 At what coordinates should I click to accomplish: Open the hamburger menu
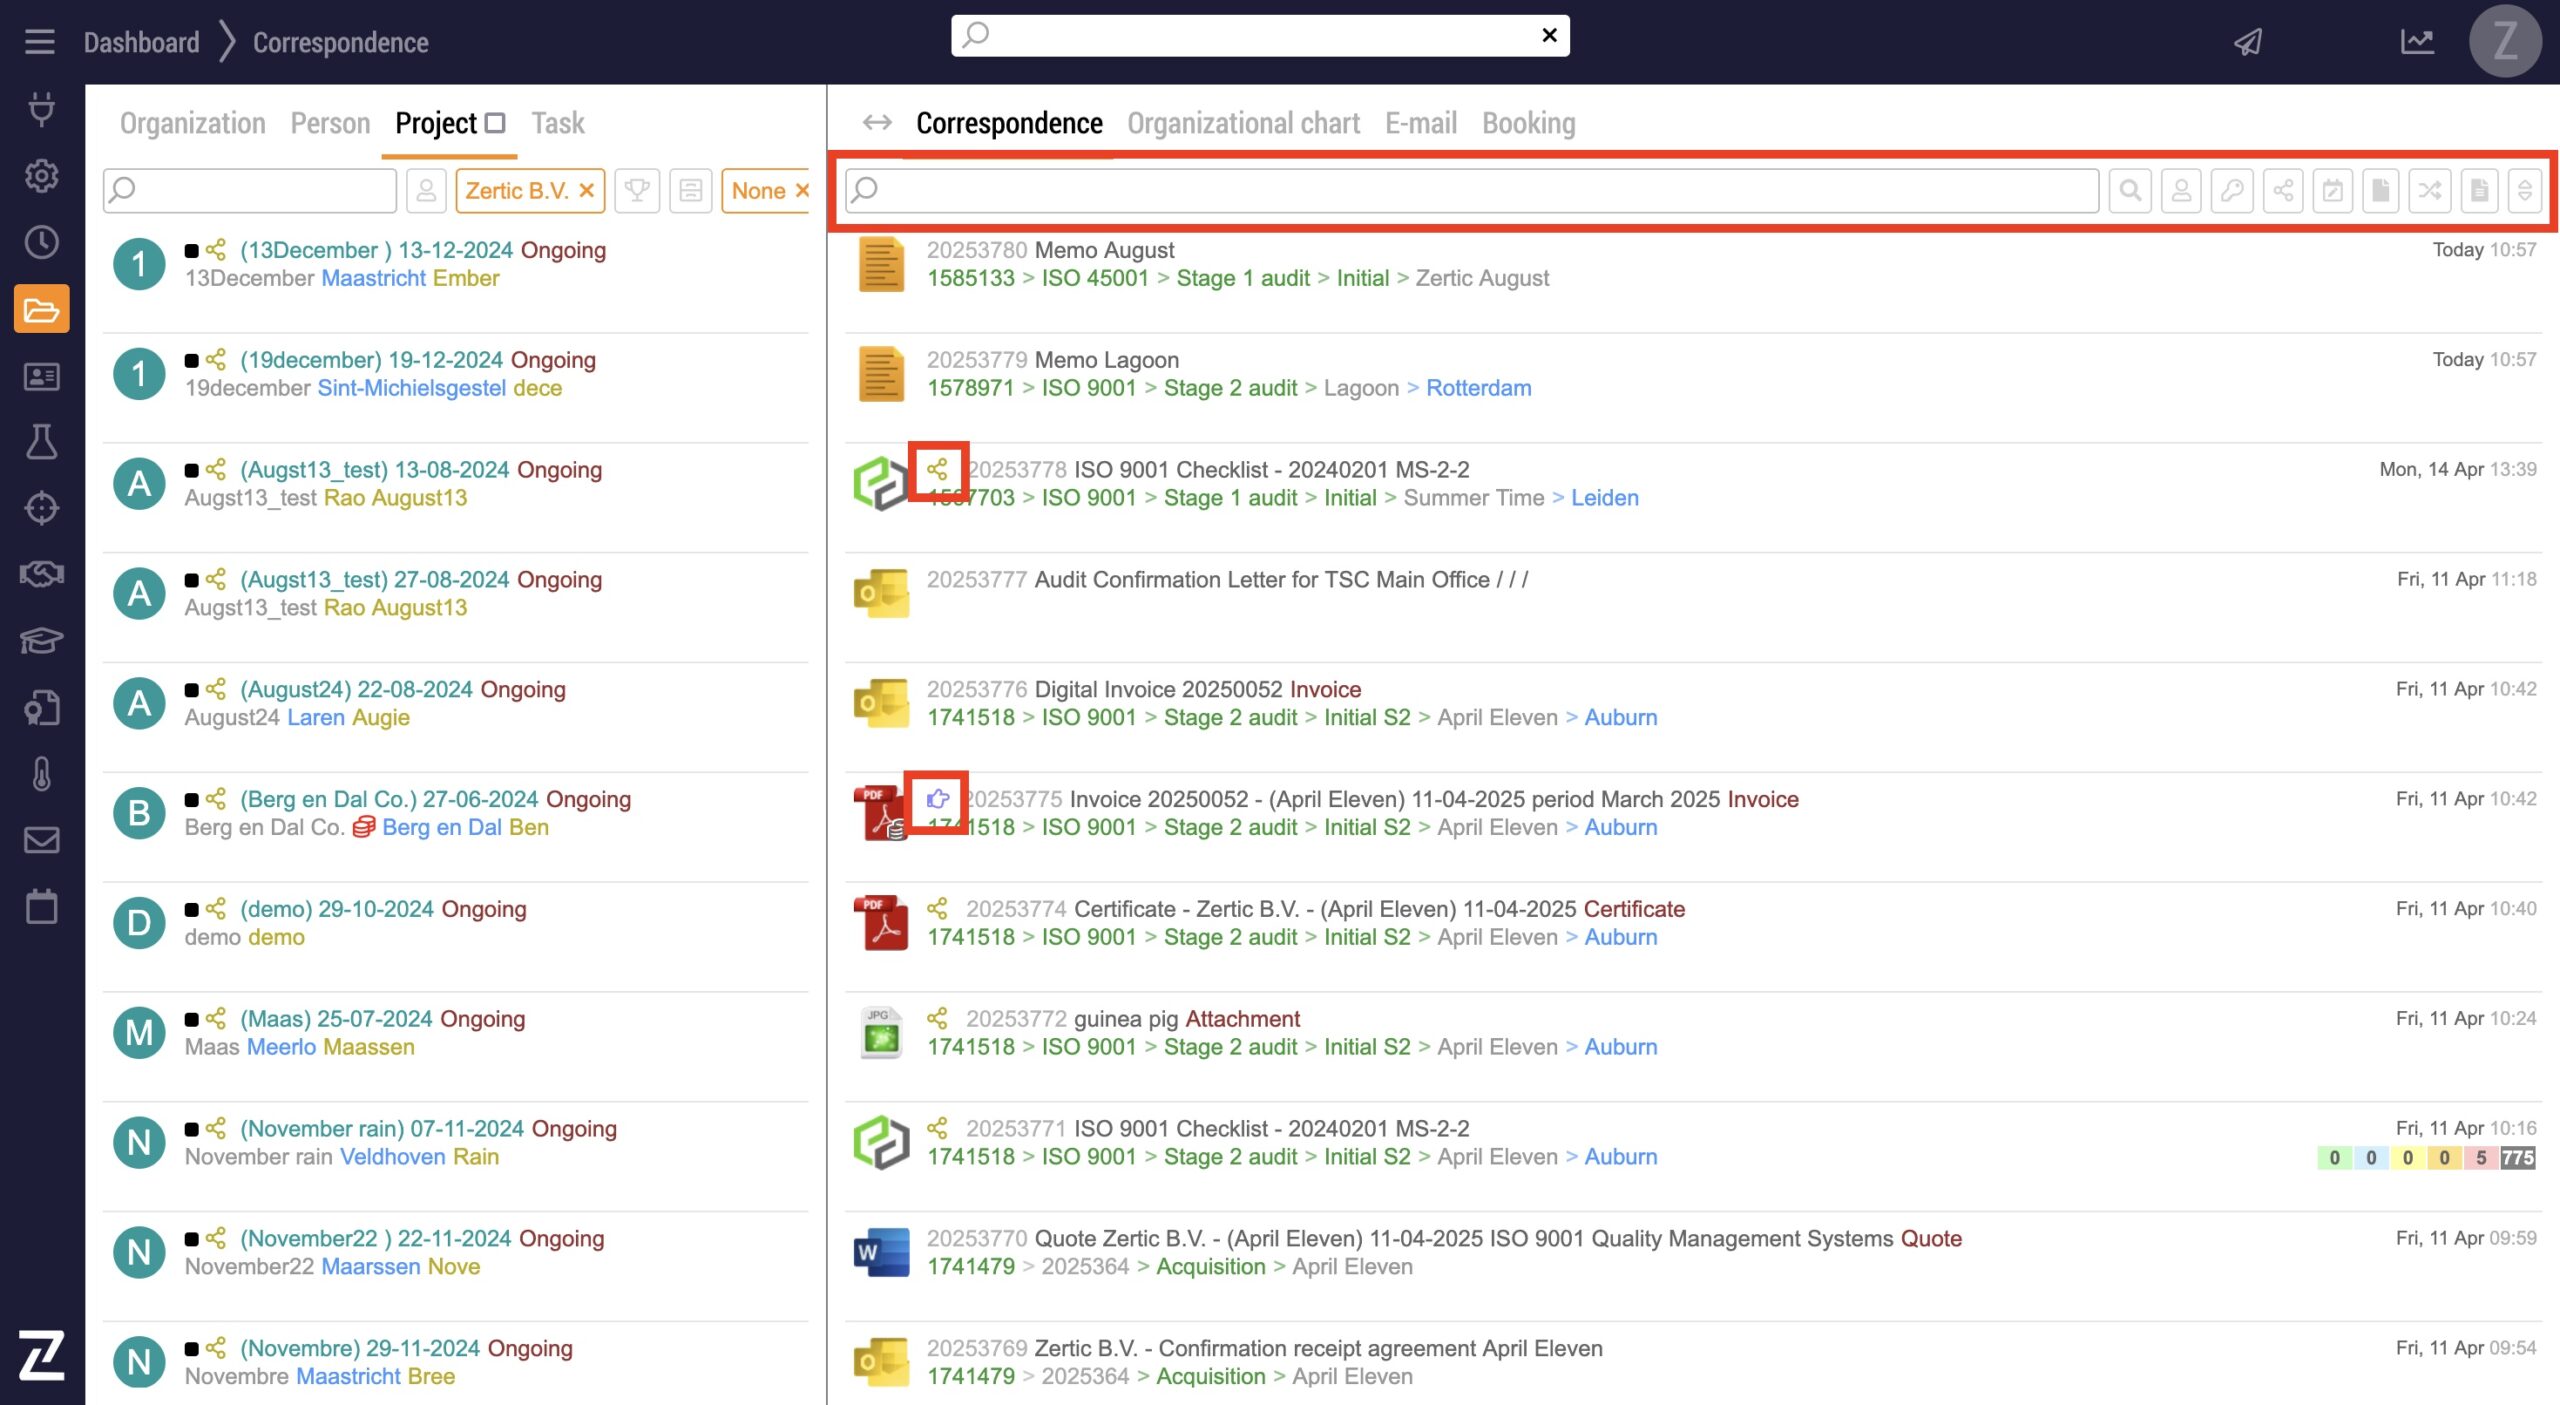40,42
